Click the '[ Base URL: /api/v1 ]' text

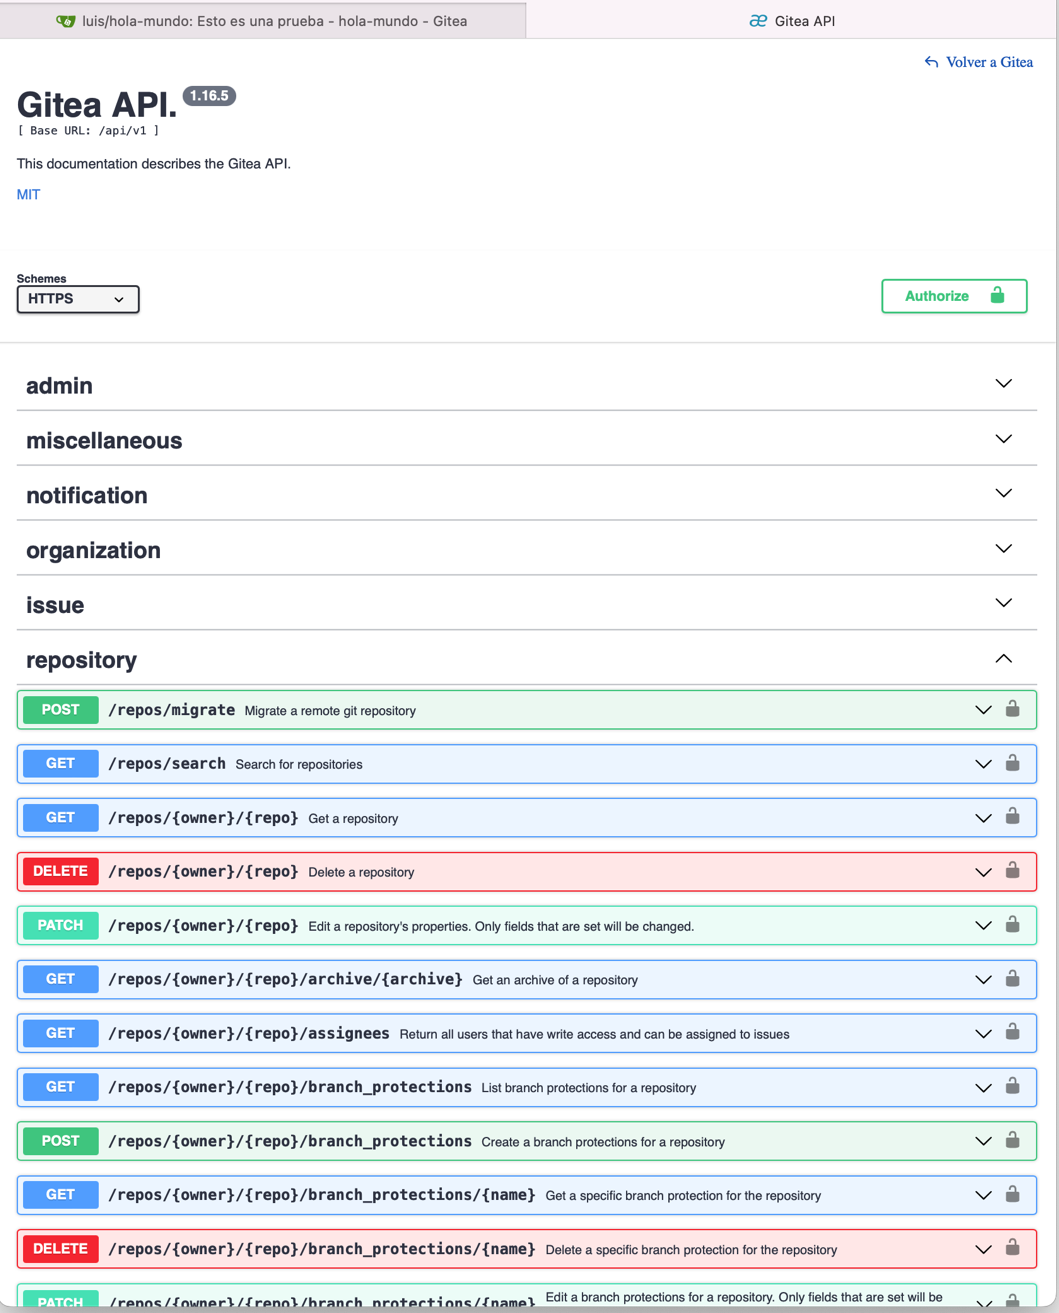(x=88, y=131)
